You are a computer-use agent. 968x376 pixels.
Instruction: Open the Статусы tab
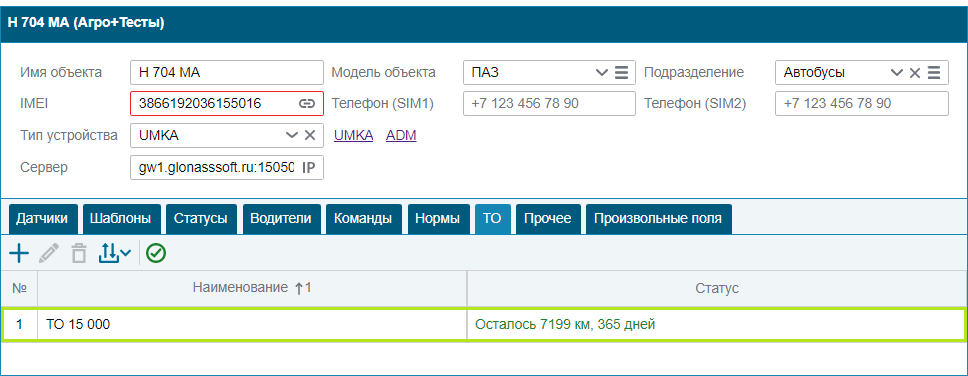click(201, 219)
